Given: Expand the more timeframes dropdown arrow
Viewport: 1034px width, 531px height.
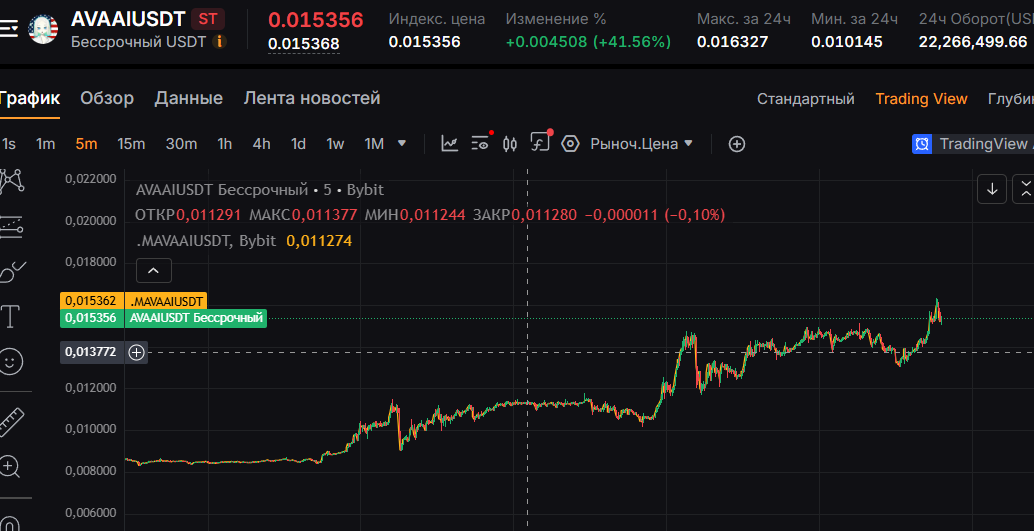Looking at the screenshot, I should [402, 143].
